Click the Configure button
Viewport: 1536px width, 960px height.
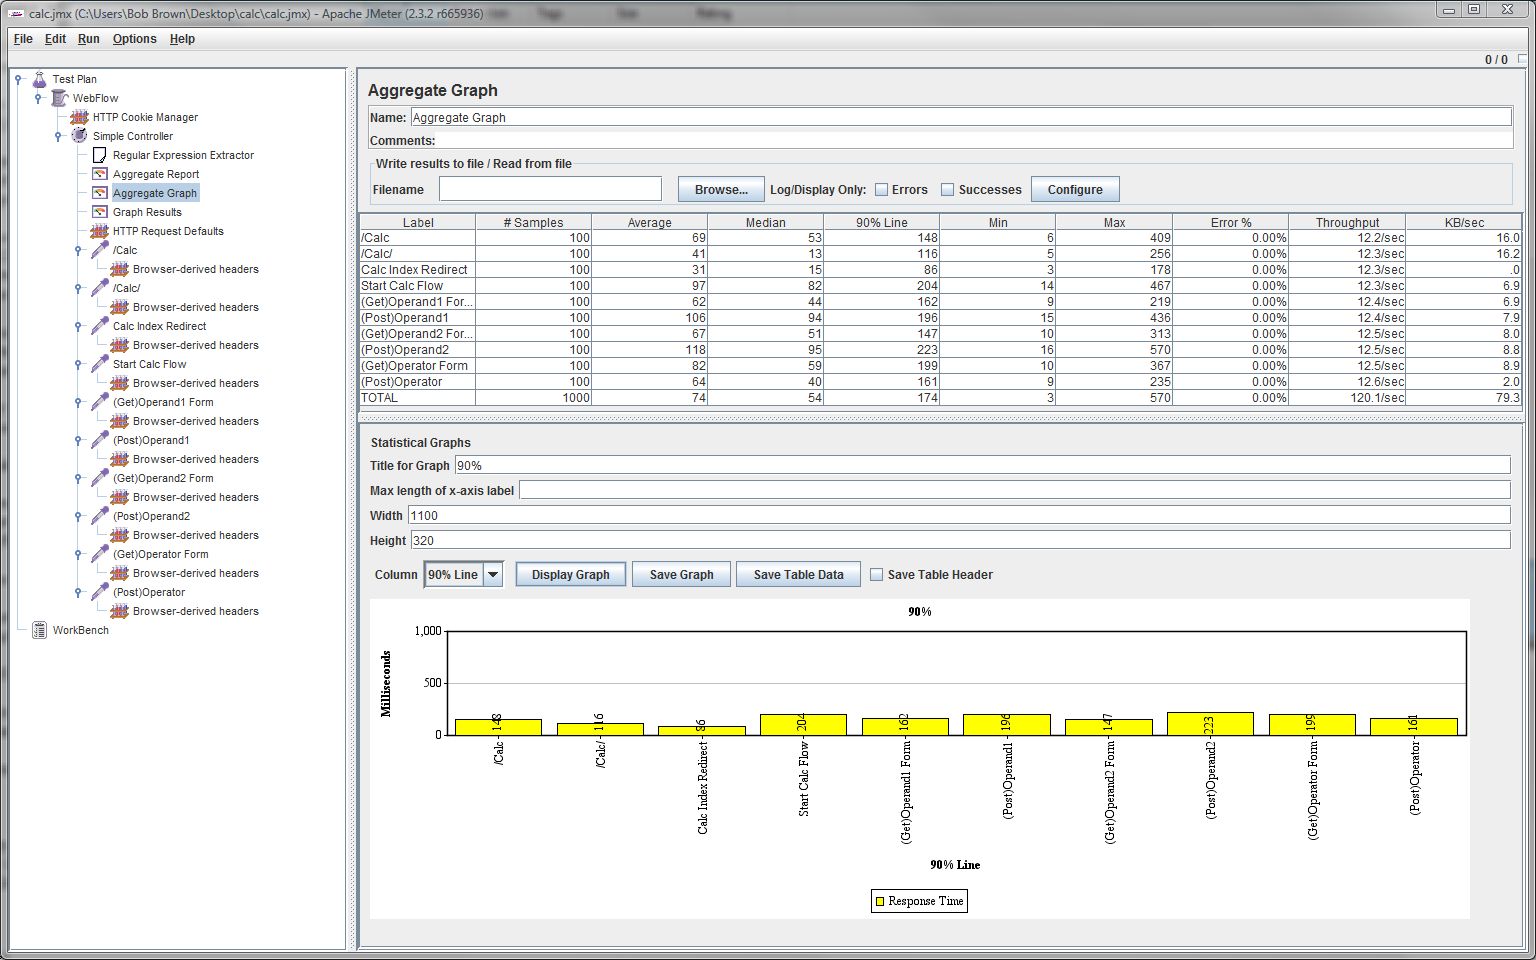1075,190
